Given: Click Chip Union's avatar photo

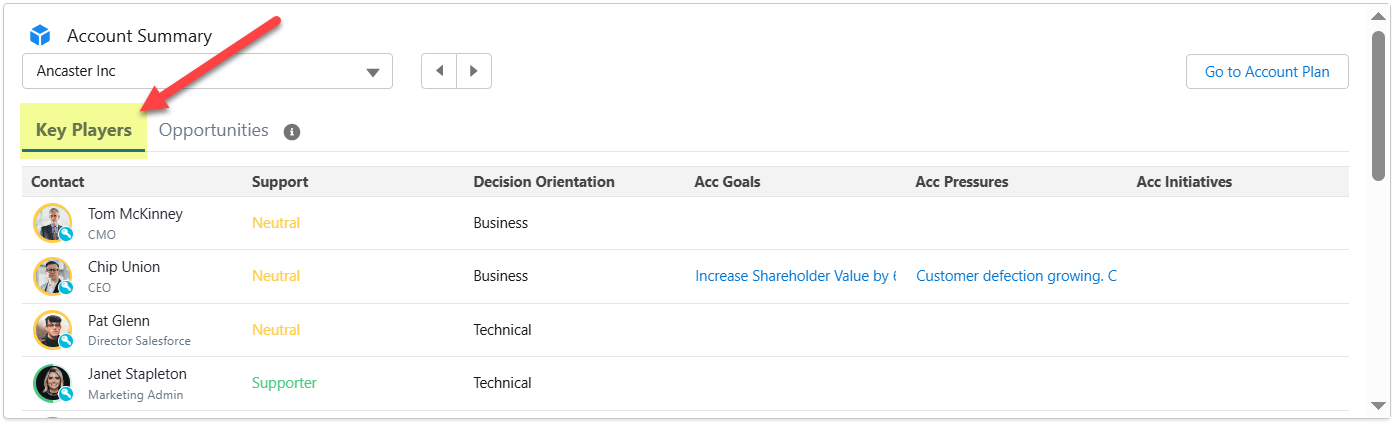Looking at the screenshot, I should (x=52, y=276).
